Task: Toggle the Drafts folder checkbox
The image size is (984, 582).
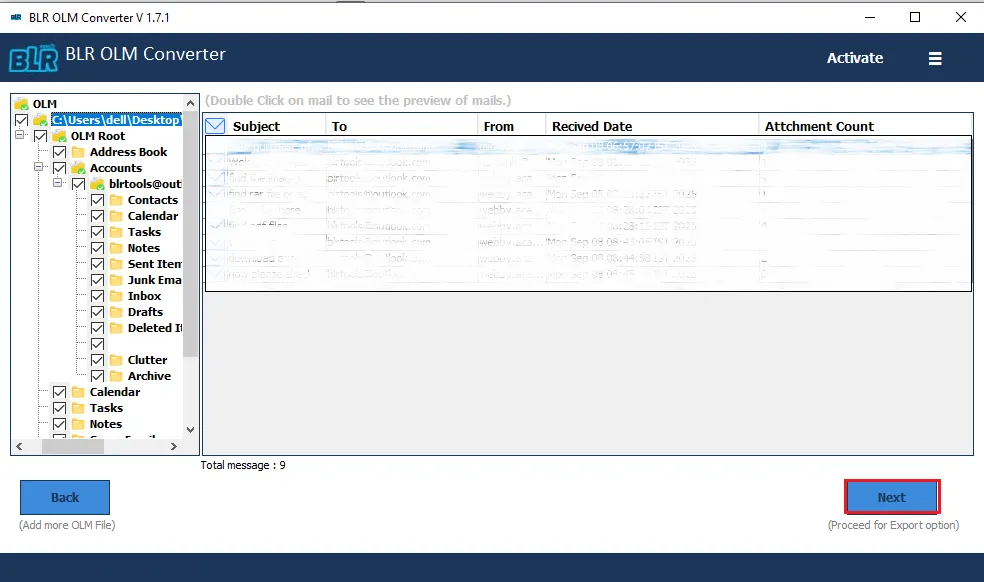Action: 98,312
